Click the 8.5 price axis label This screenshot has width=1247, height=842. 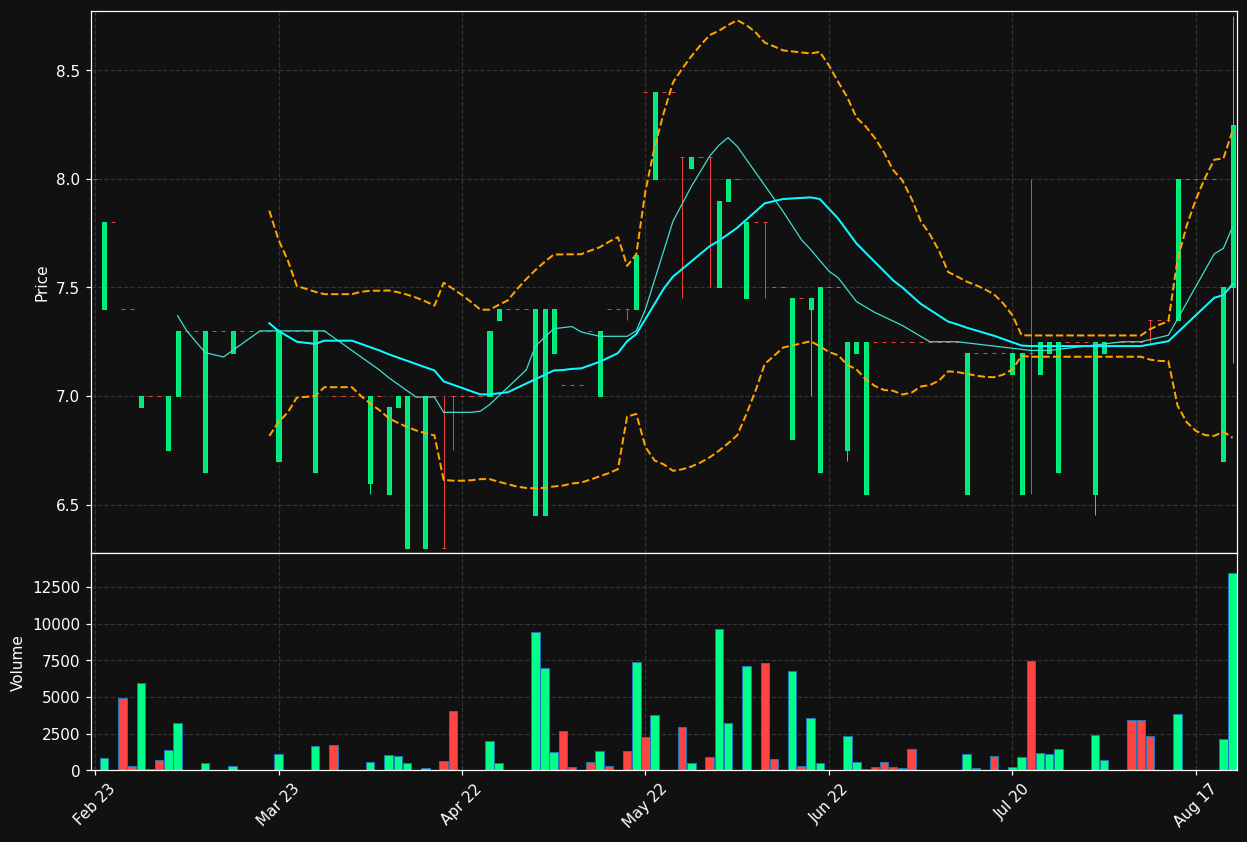(69, 71)
